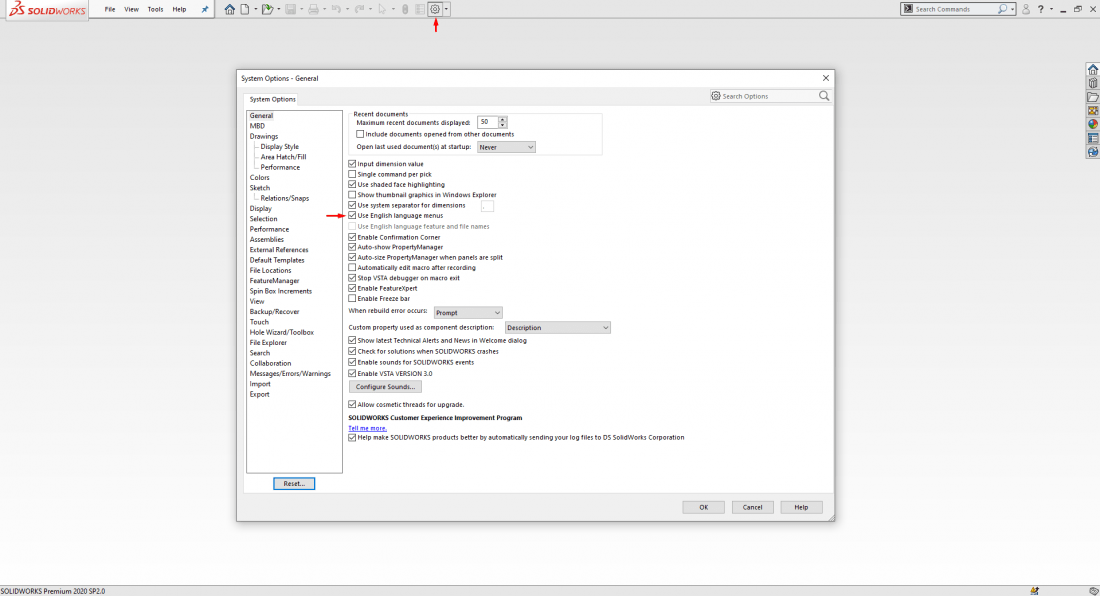The image size is (1100, 596).
Task: Click magnifier icon in Search Commands box
Action: [1002, 9]
